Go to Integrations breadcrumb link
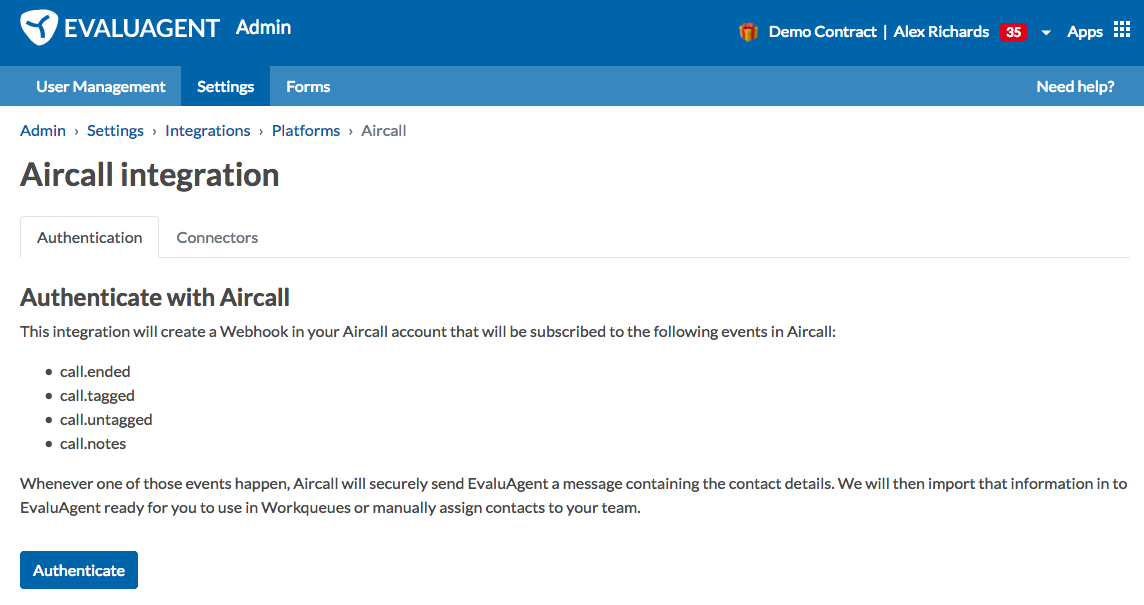This screenshot has height=605, width=1144. click(207, 131)
